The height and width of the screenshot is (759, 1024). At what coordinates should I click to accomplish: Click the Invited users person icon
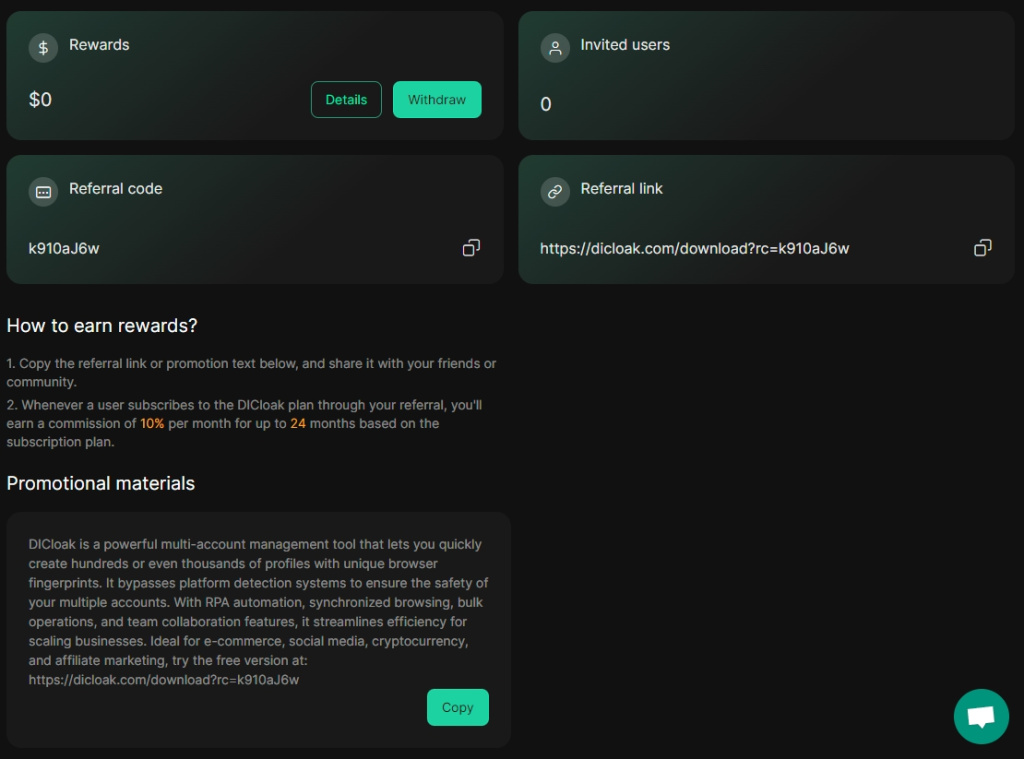(x=555, y=48)
